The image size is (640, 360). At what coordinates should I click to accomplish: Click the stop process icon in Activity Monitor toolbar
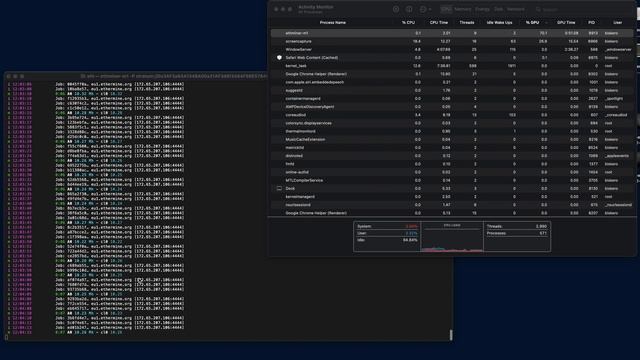396,9
